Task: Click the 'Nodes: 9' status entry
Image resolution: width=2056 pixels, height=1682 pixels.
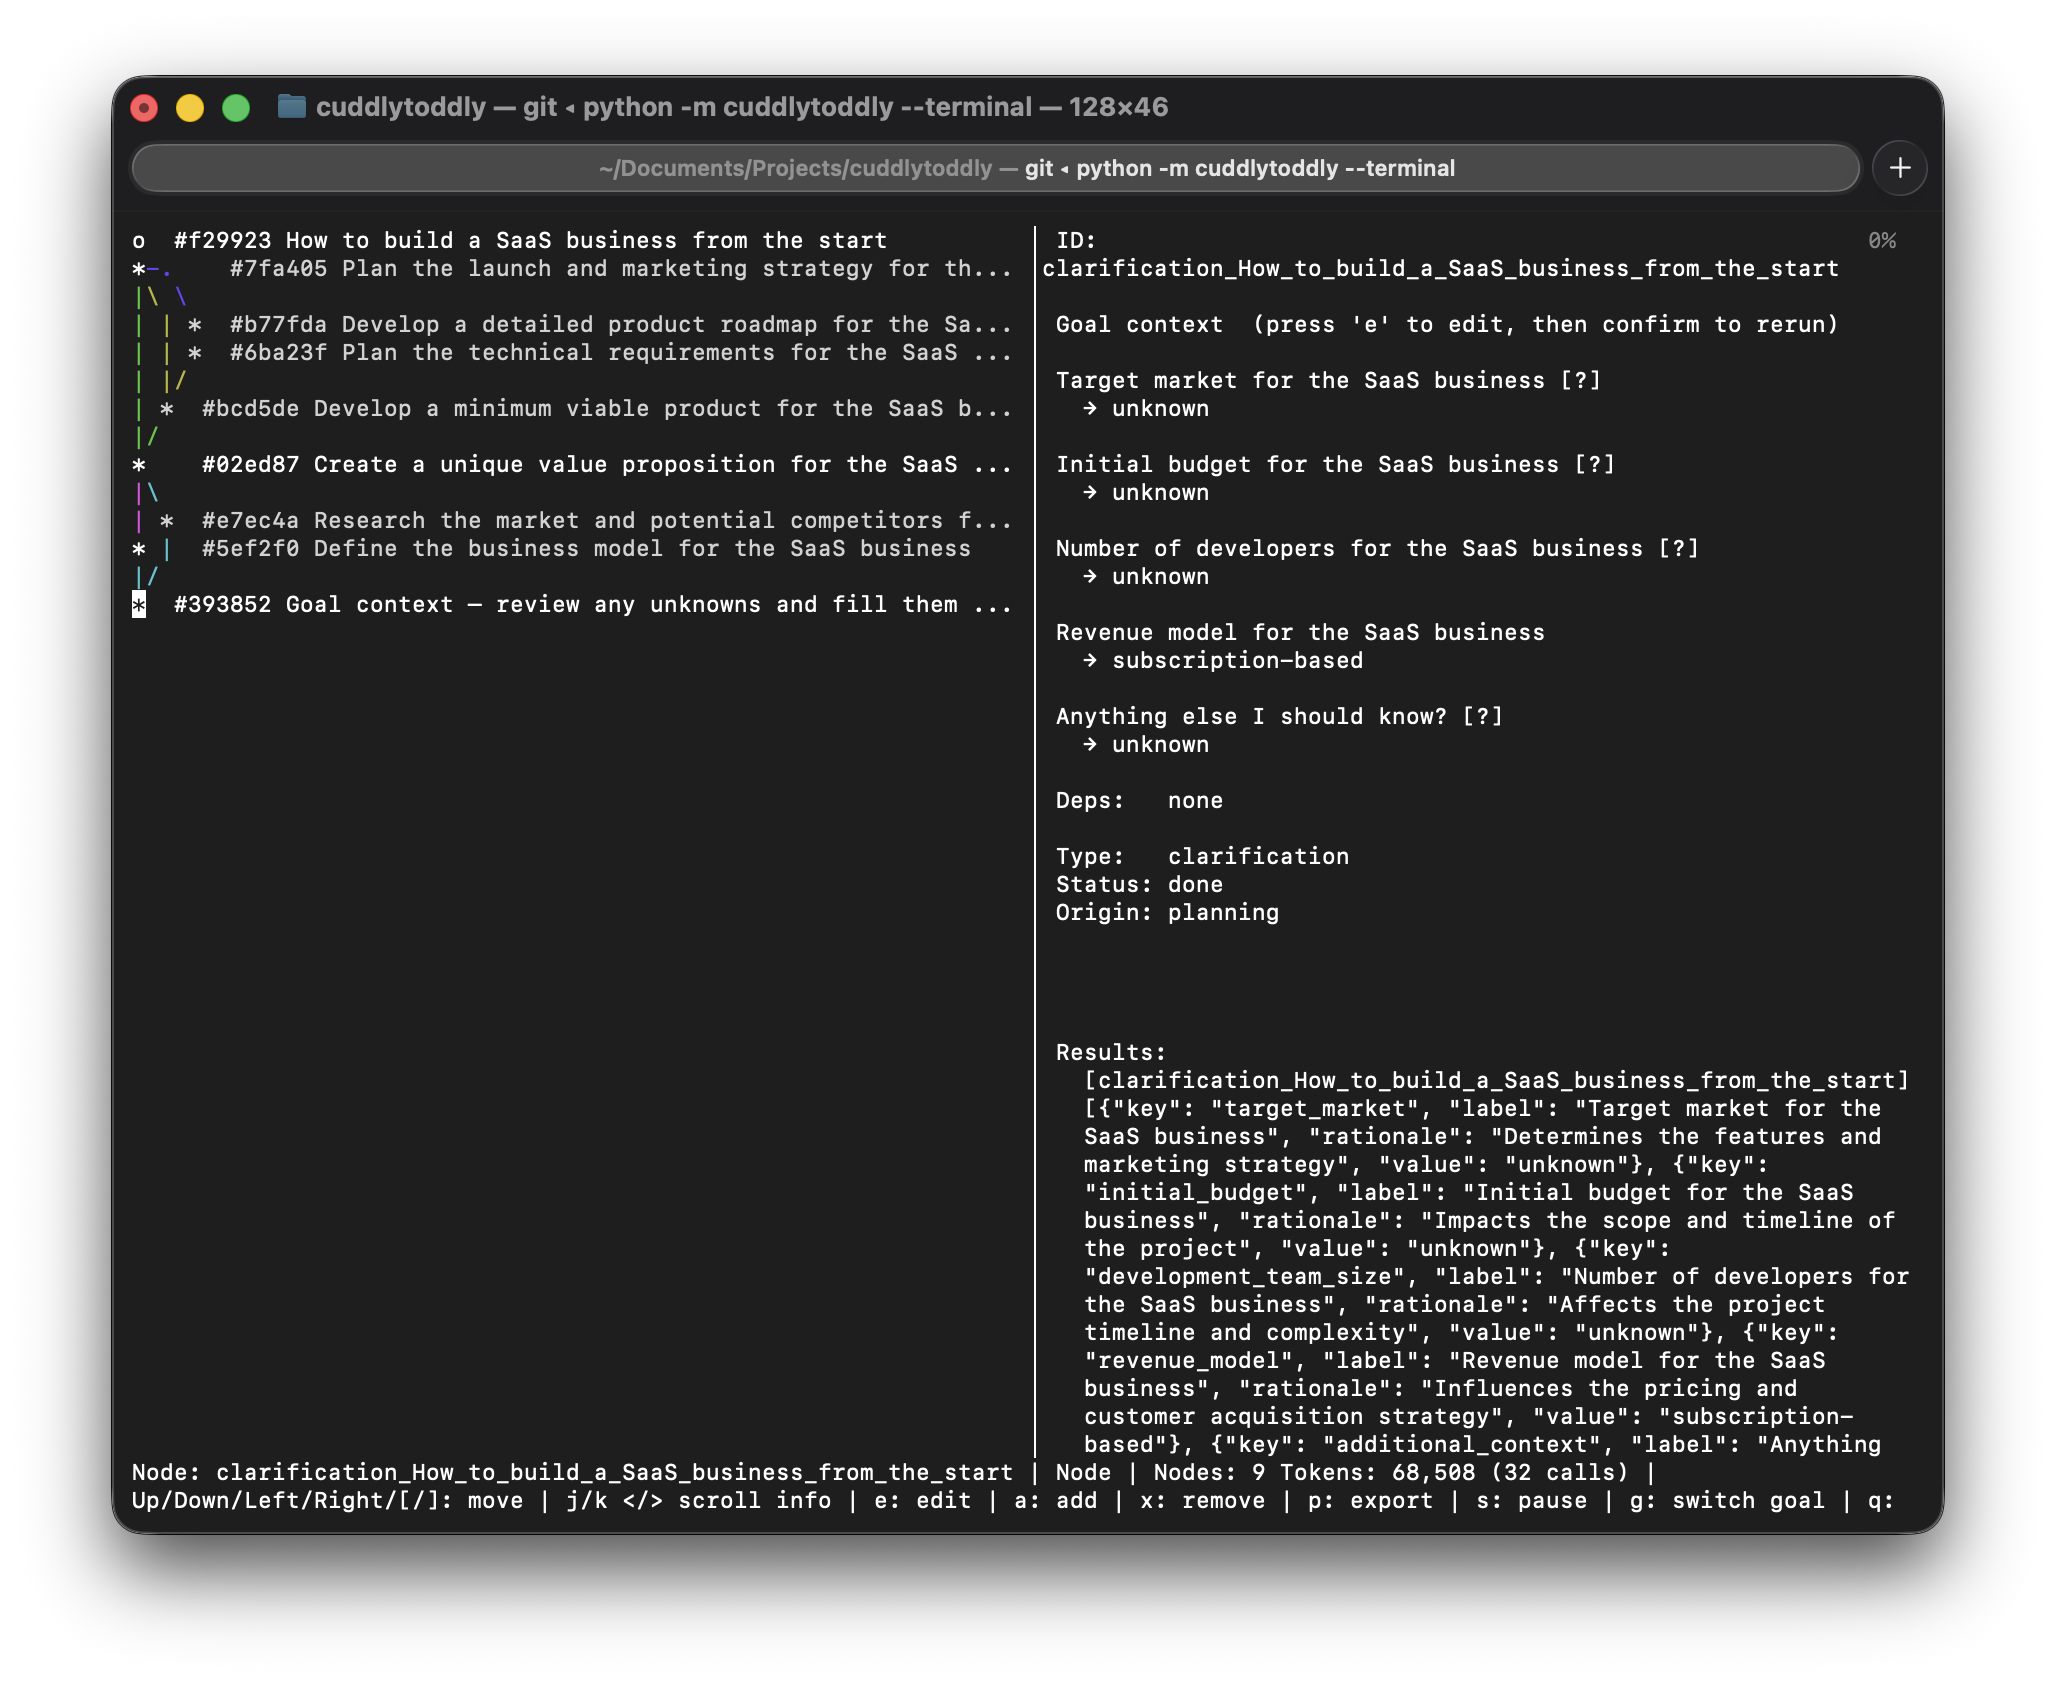Action: pyautogui.click(x=1209, y=1472)
